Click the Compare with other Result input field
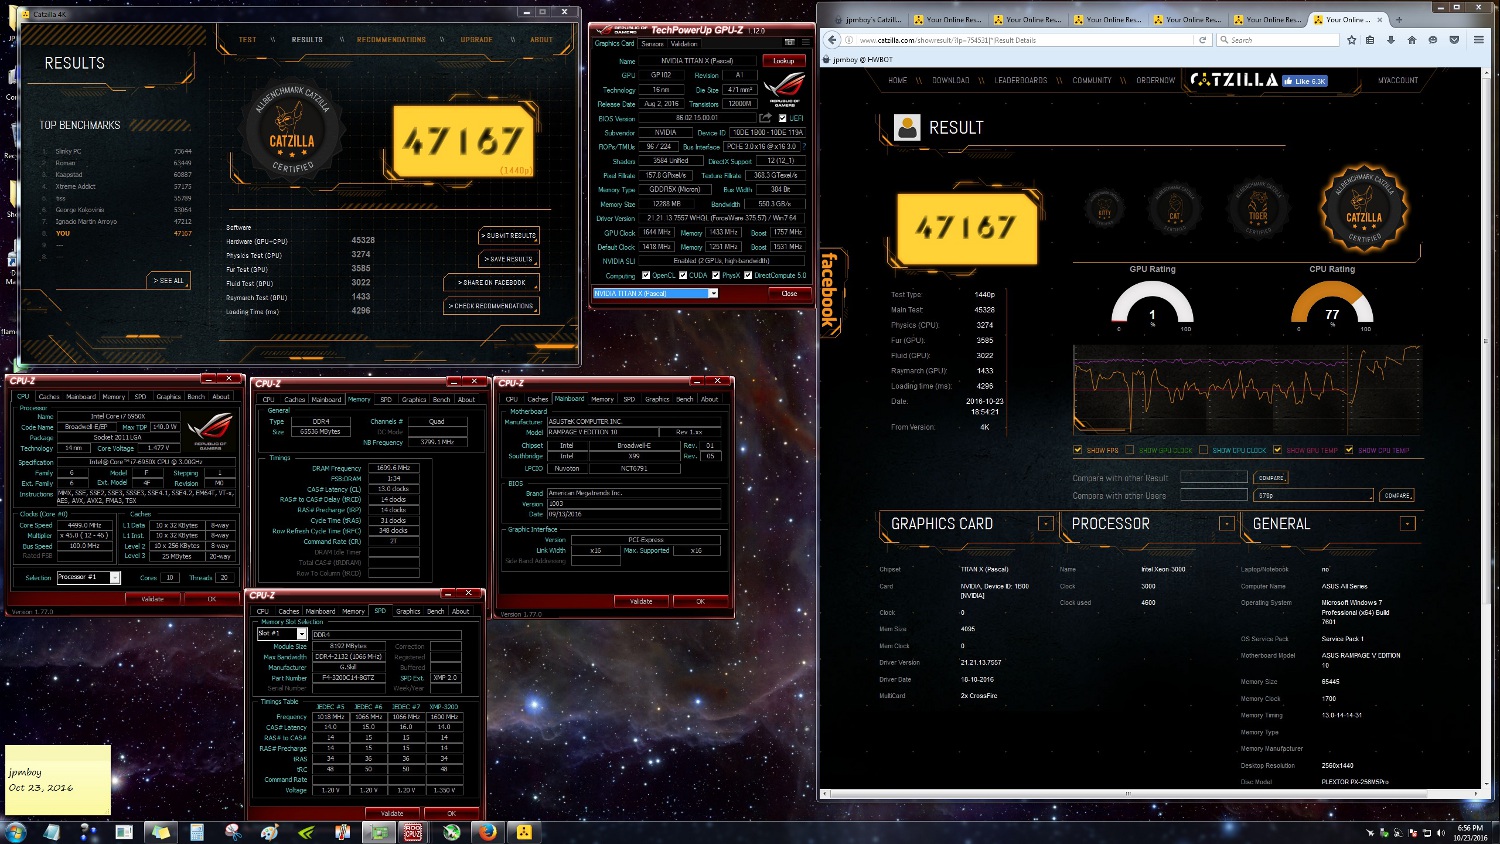1500x844 pixels. tap(1213, 478)
